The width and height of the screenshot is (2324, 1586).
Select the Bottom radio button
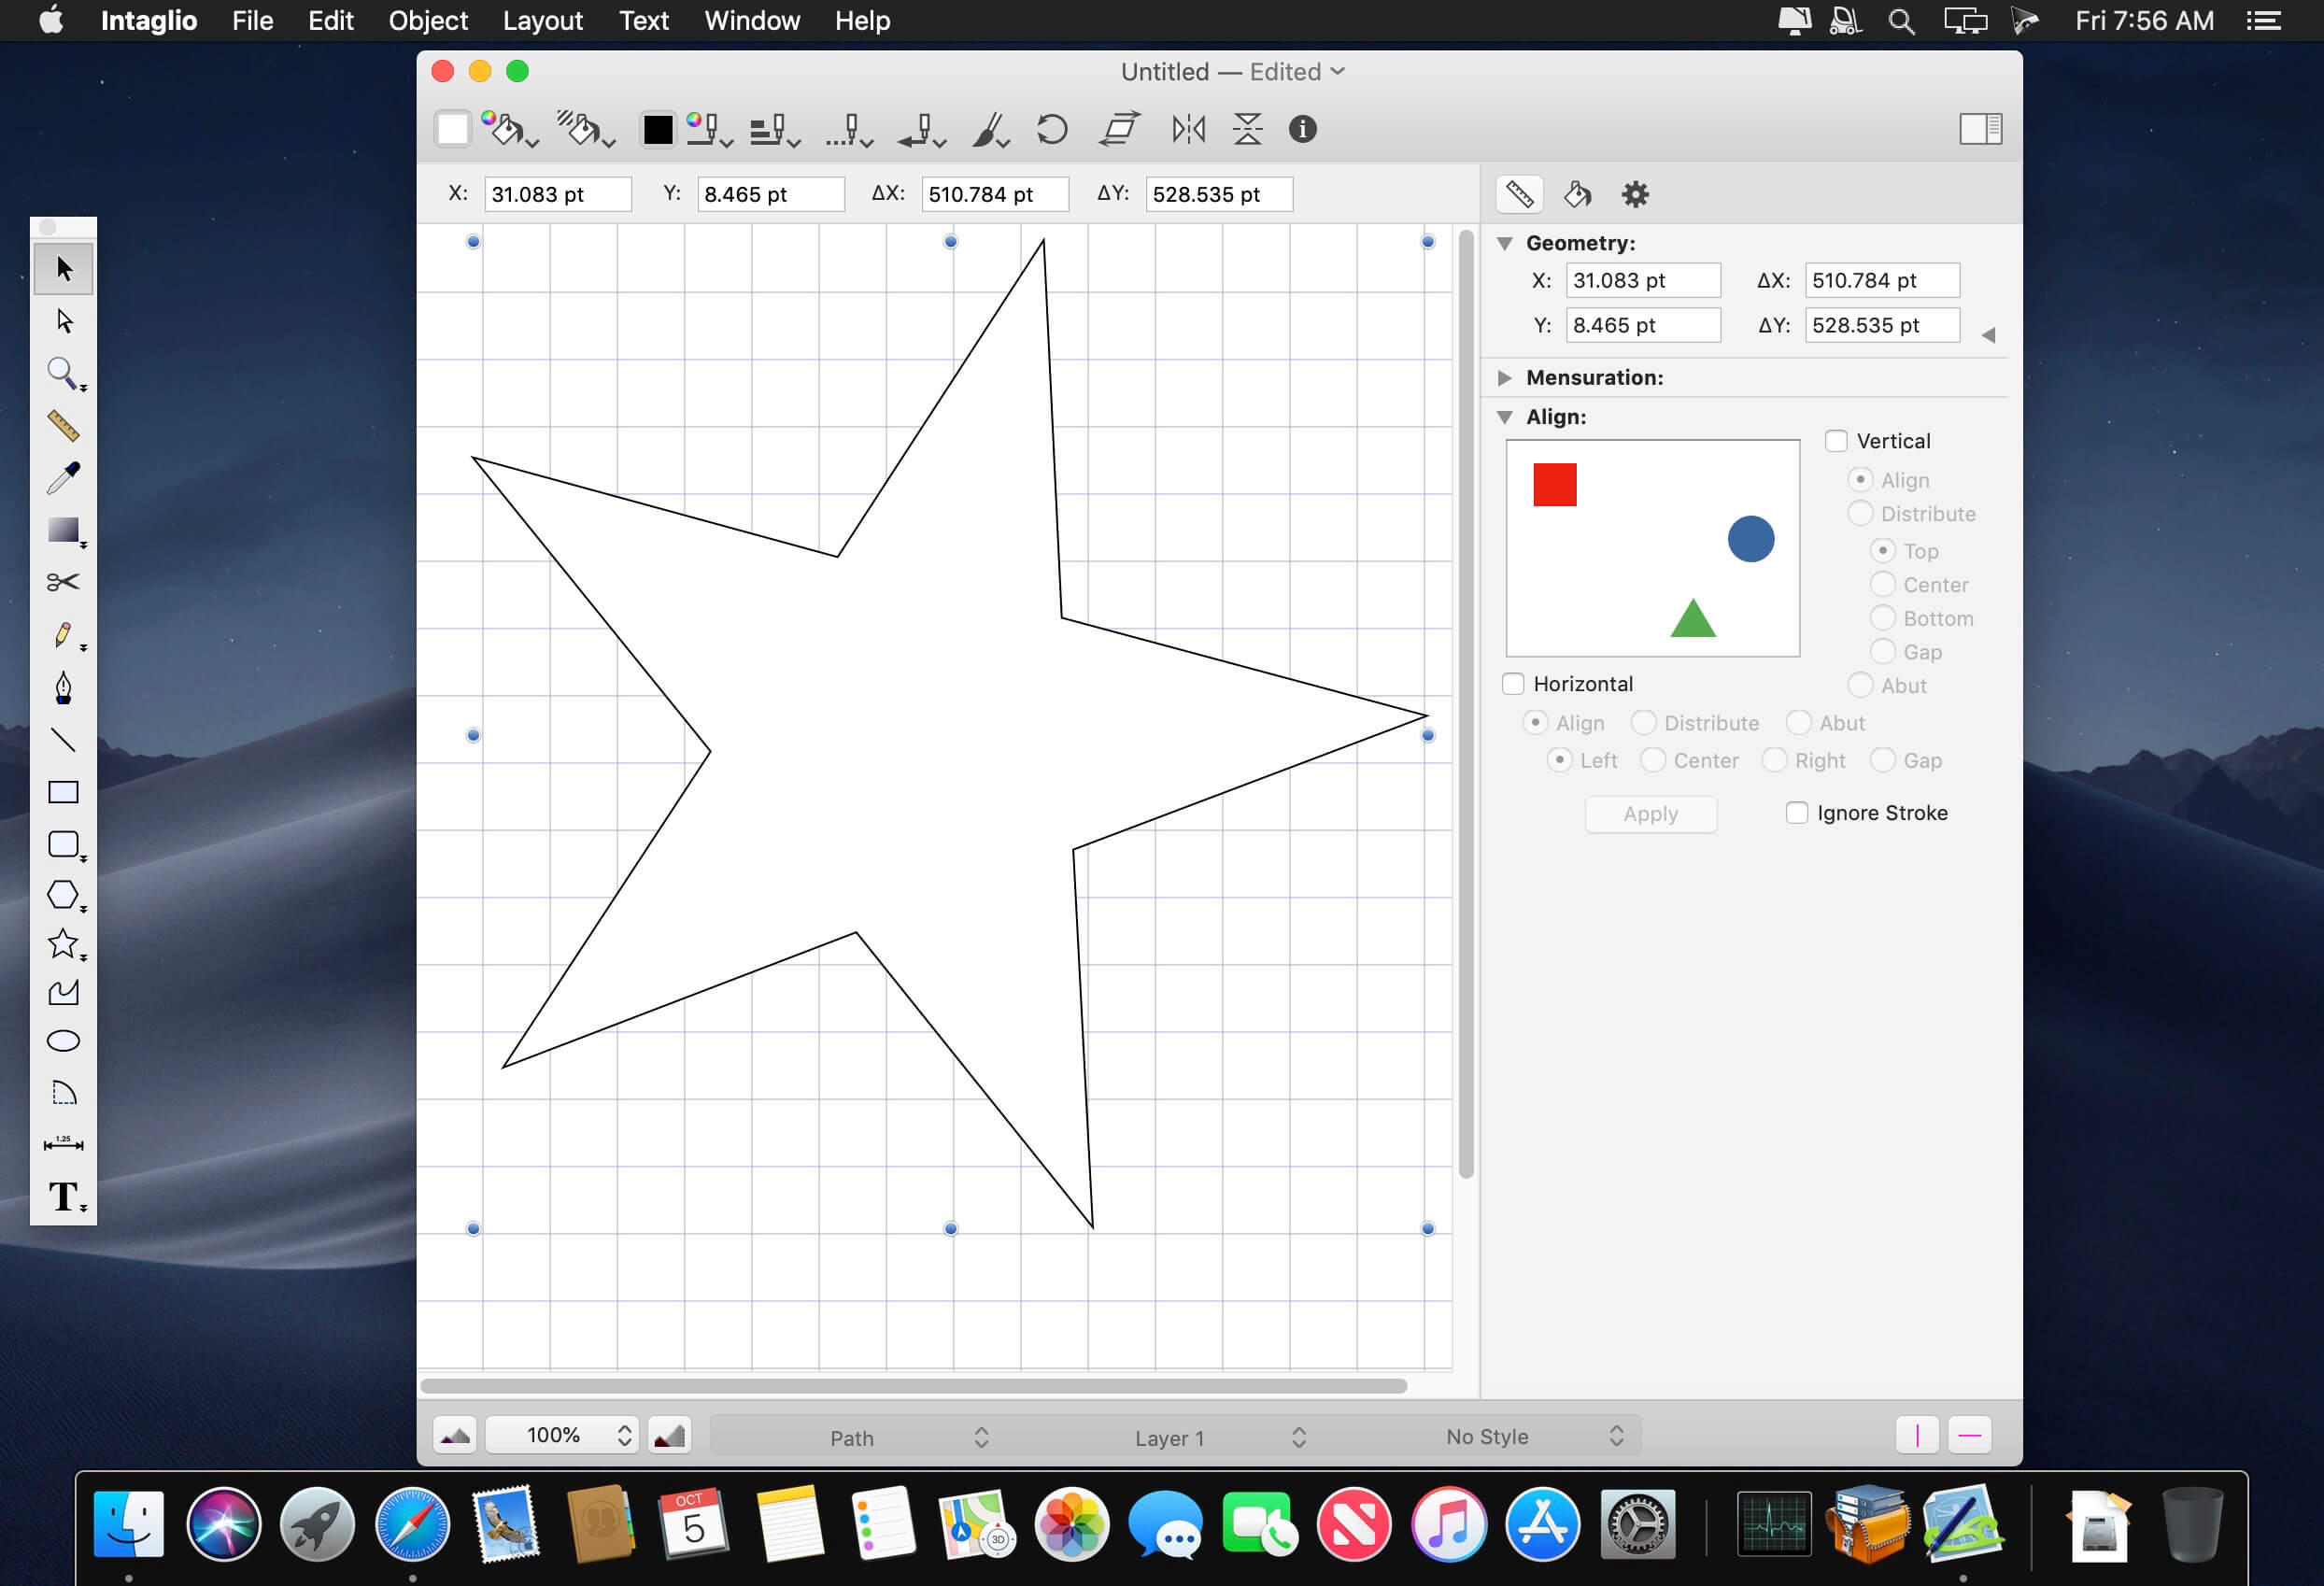(1883, 618)
